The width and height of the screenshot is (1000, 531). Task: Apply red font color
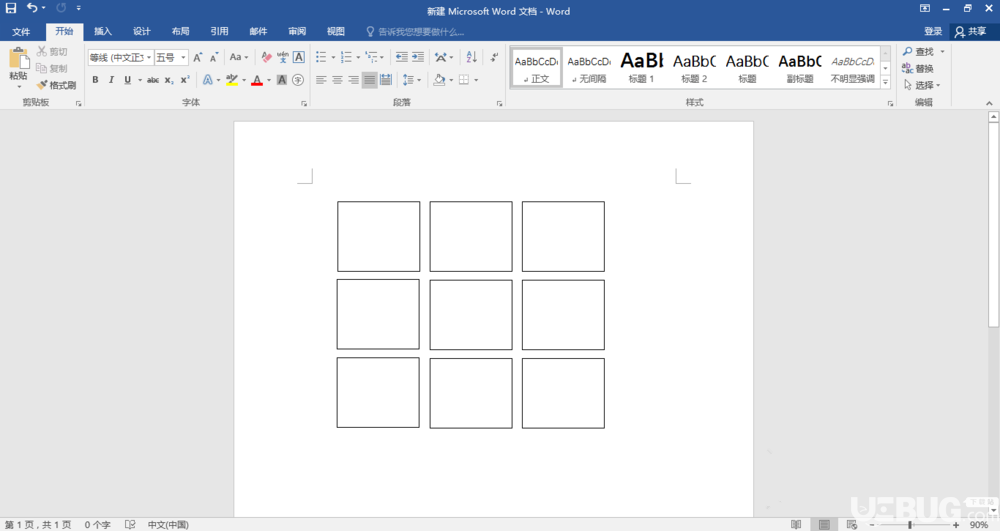[257, 80]
